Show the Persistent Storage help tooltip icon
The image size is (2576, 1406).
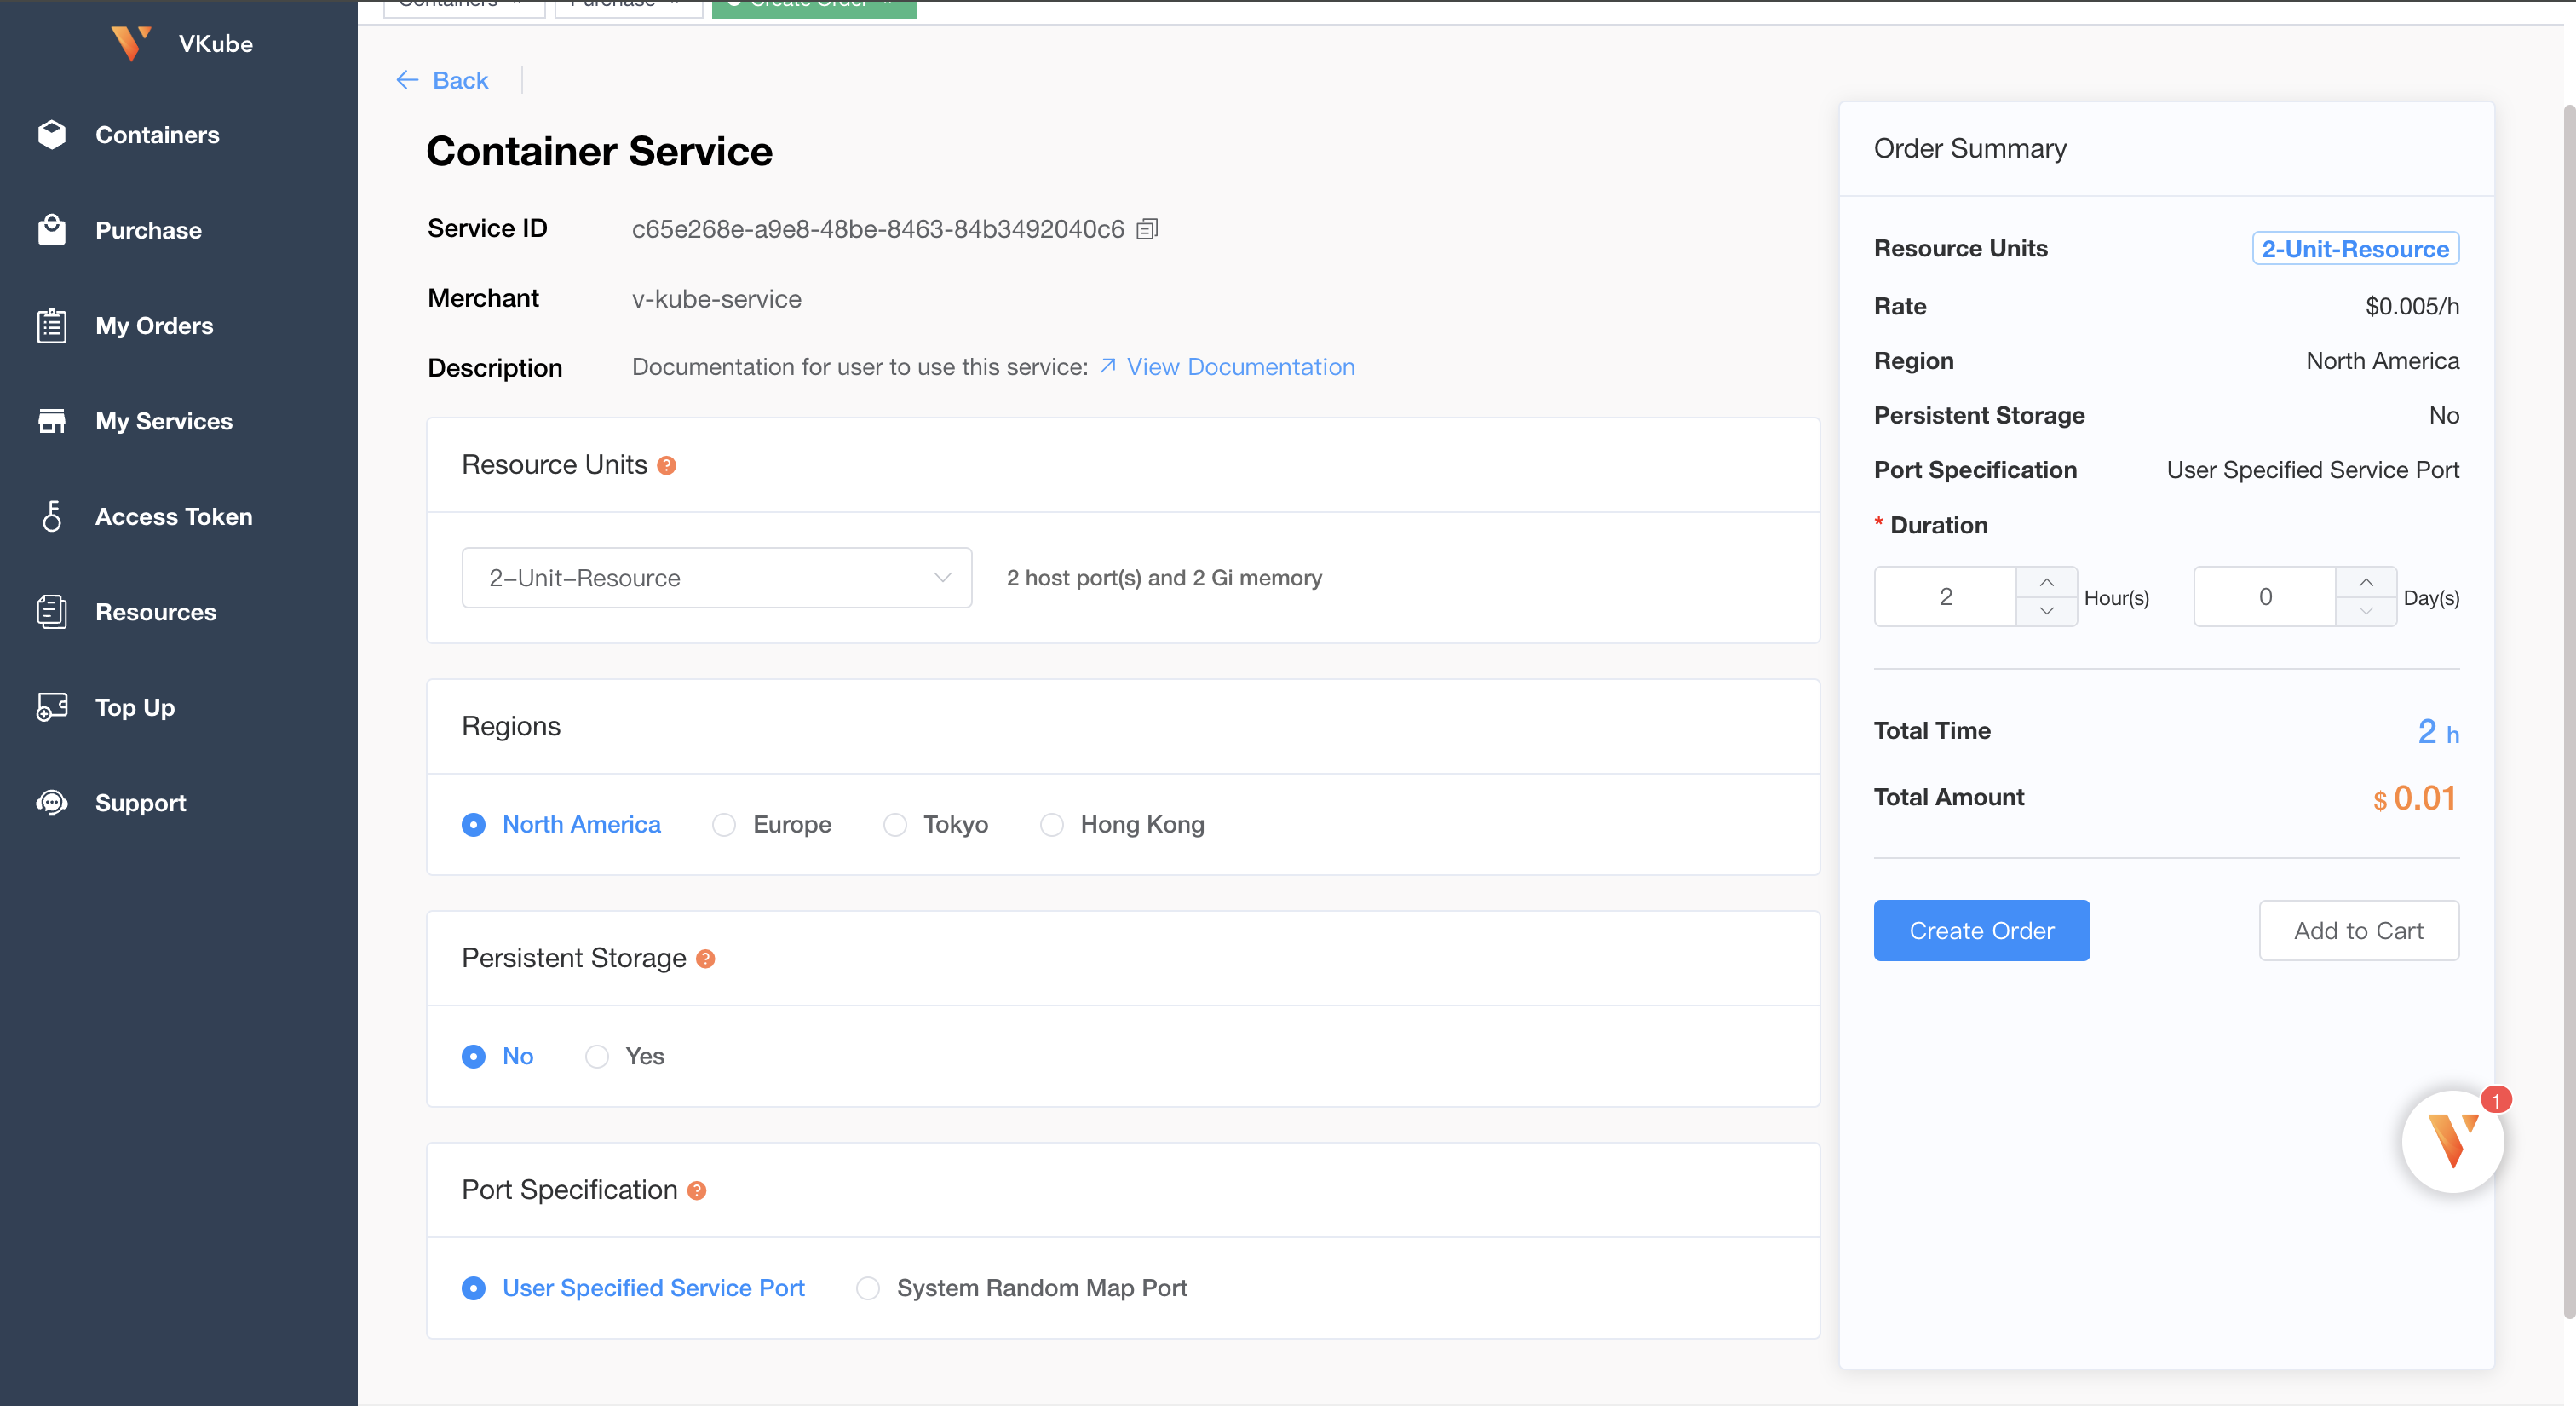705,958
